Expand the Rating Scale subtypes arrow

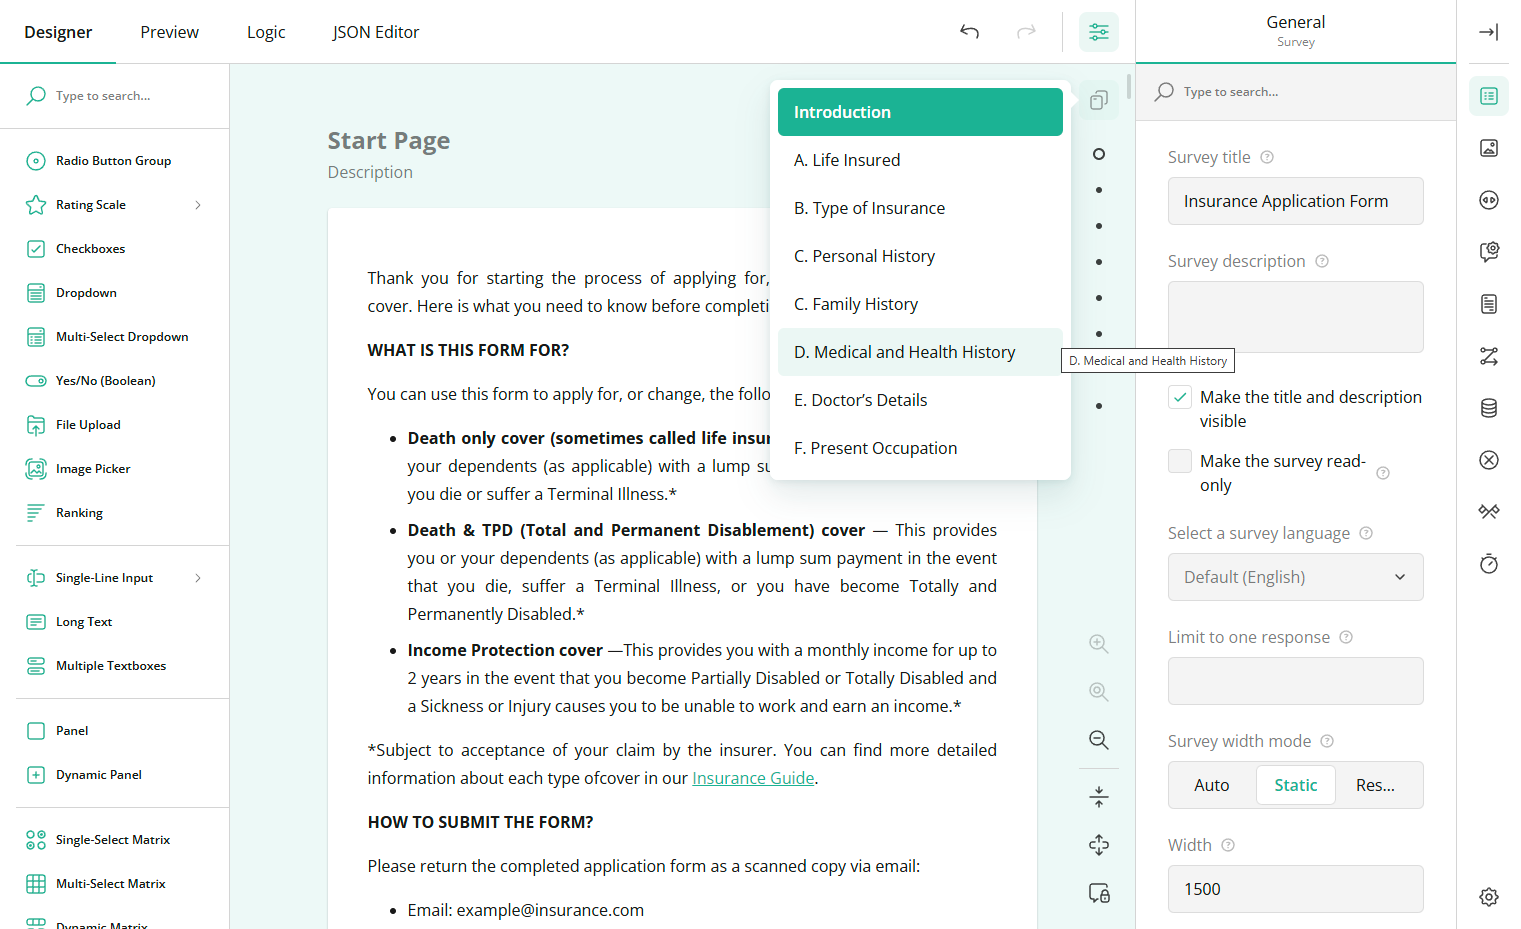(x=198, y=205)
